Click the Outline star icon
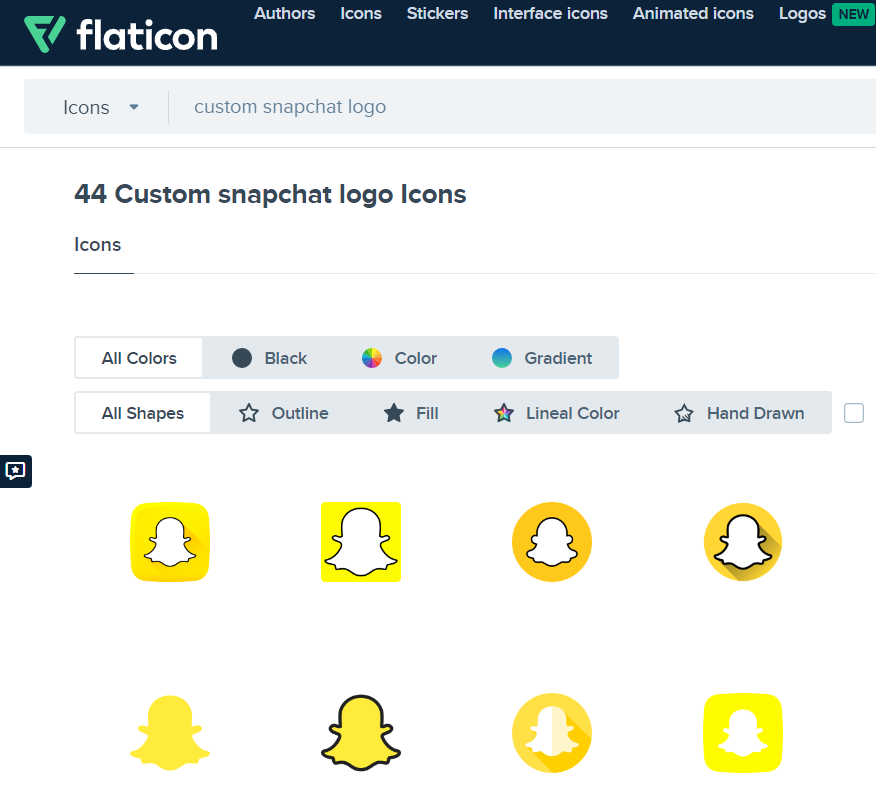Viewport: 876px width, 799px height. (249, 413)
